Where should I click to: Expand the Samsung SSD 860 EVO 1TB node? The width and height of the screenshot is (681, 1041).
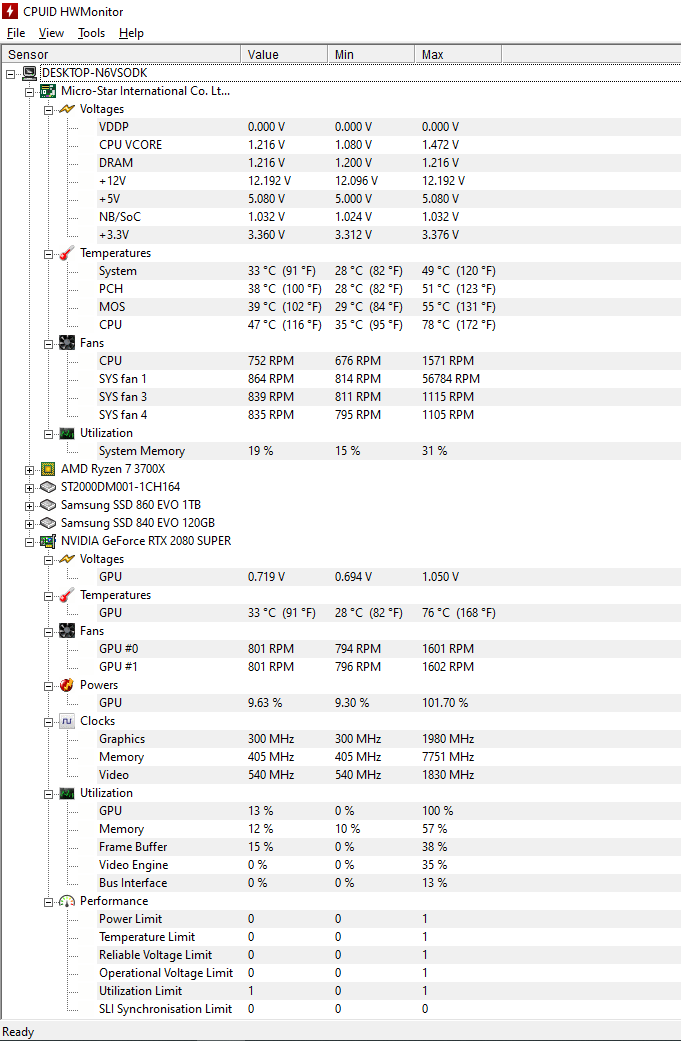[29, 506]
